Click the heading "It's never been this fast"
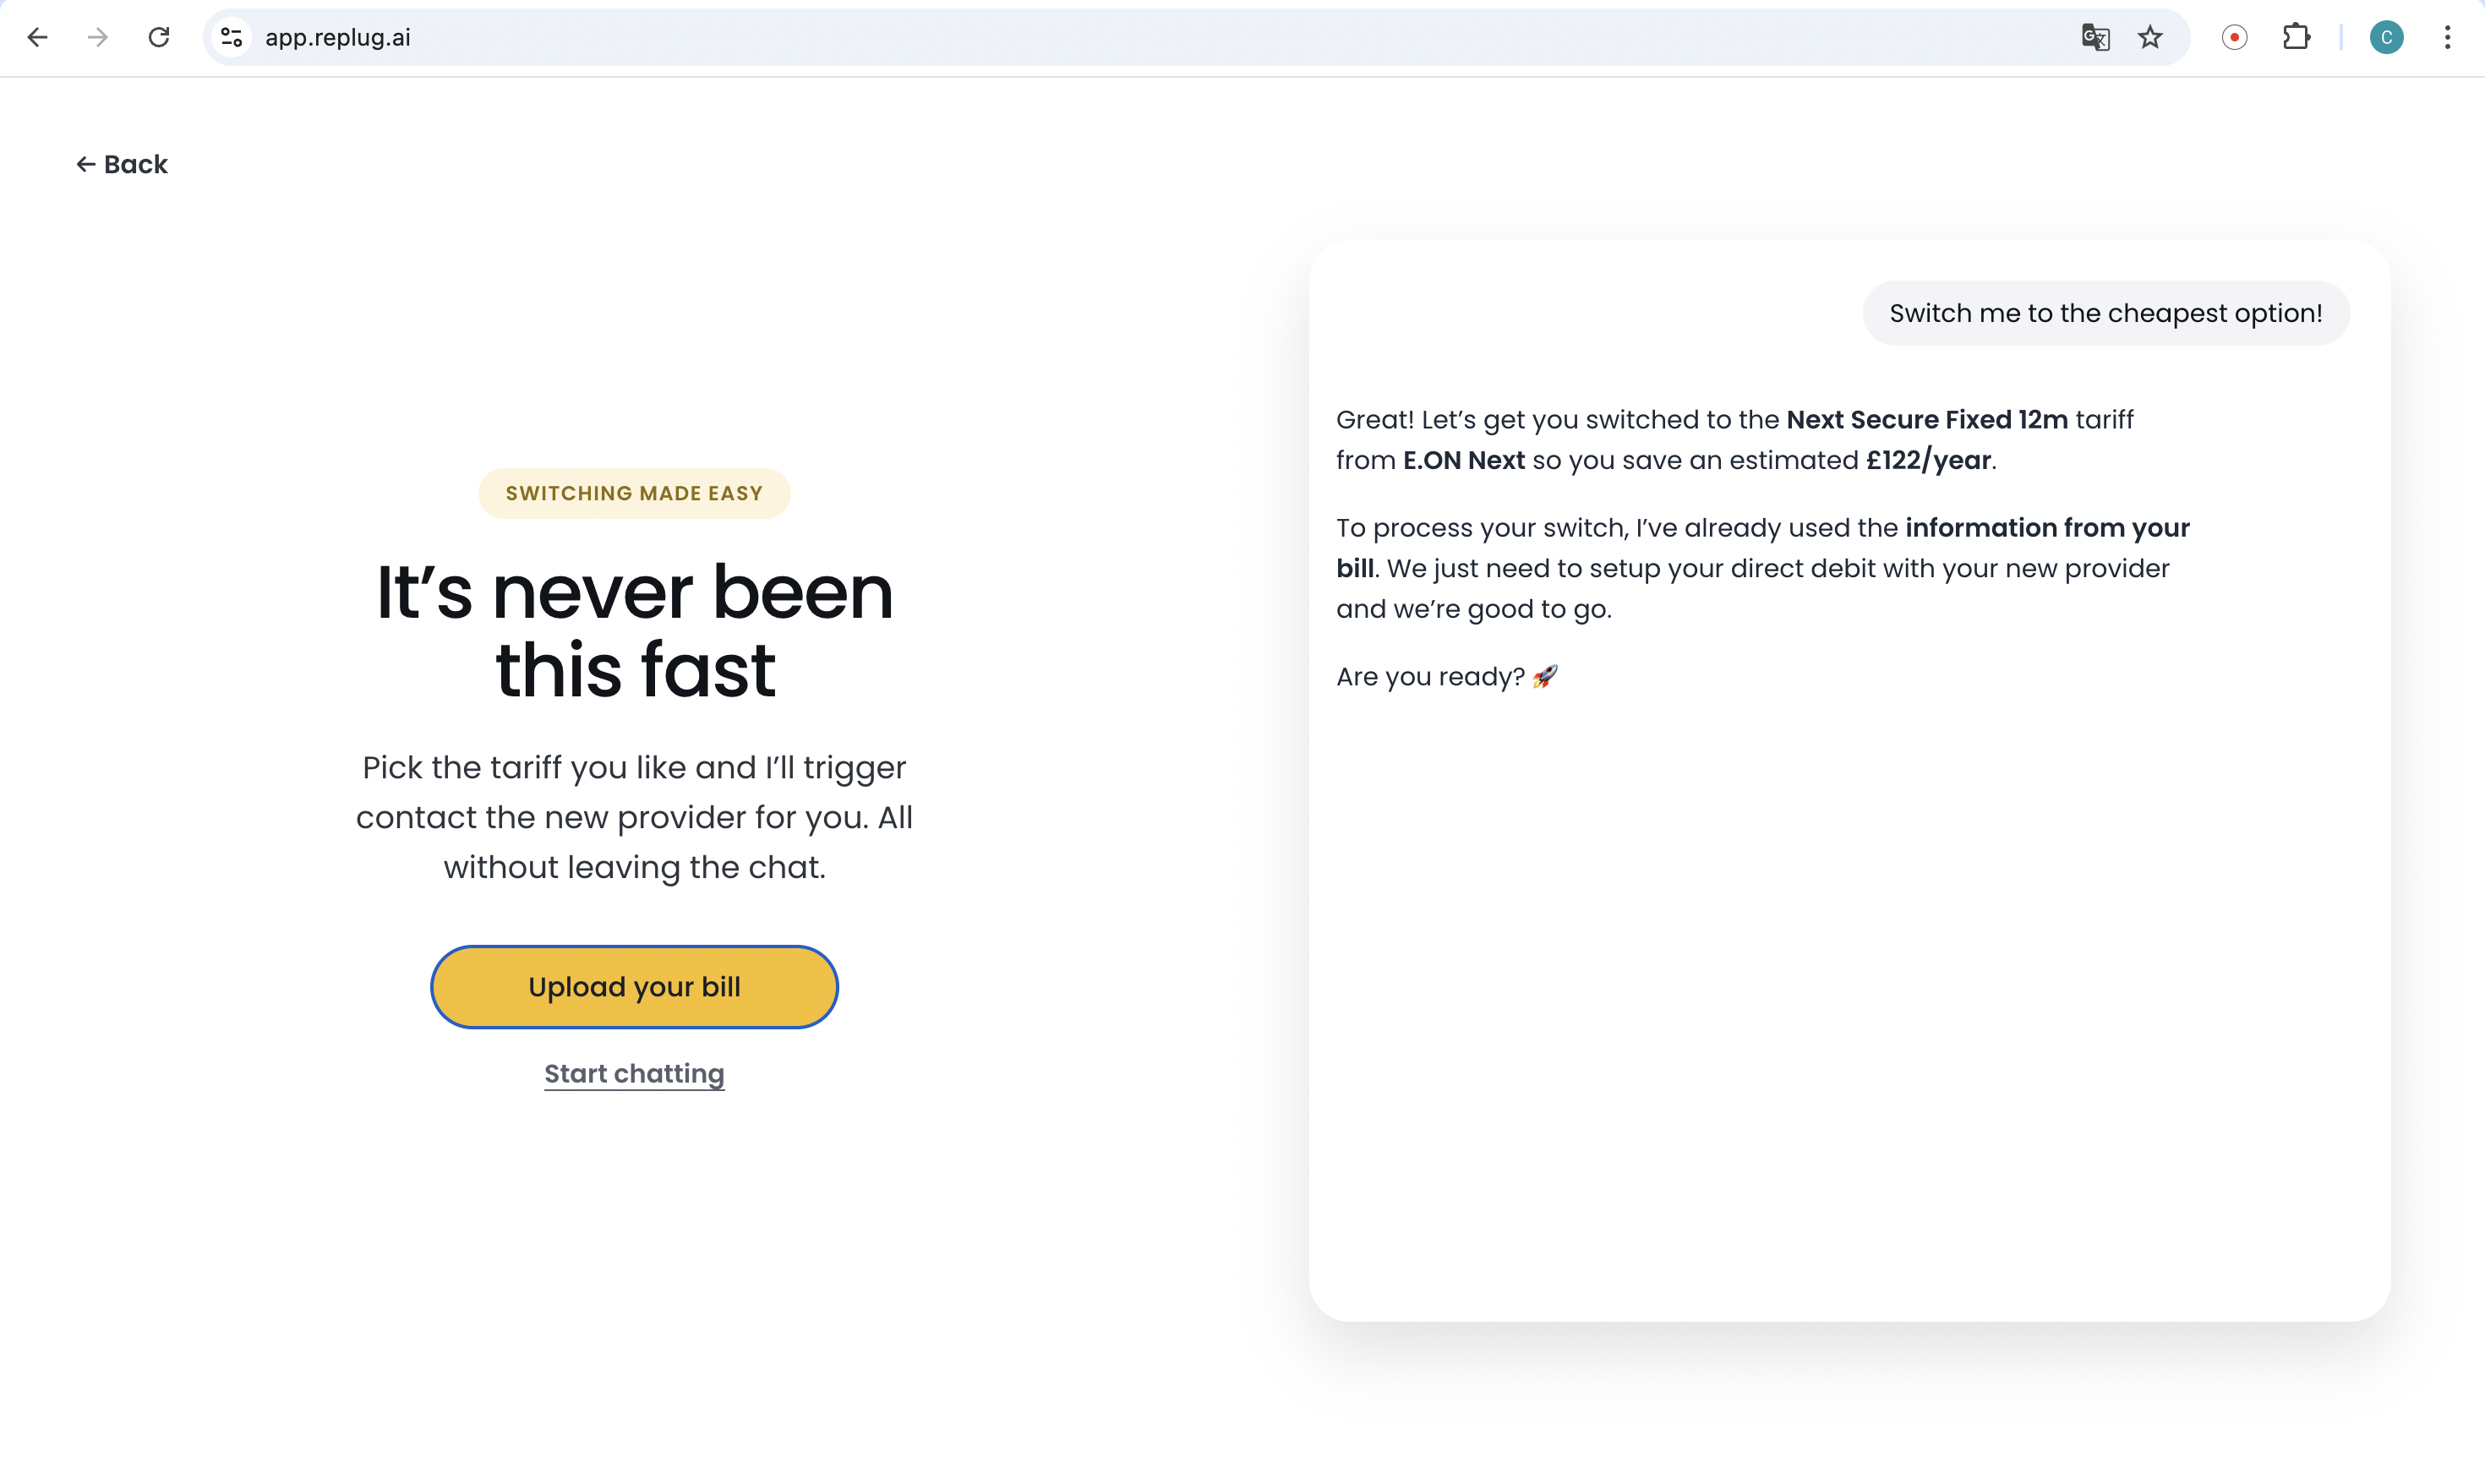This screenshot has width=2485, height=1484. (634, 630)
